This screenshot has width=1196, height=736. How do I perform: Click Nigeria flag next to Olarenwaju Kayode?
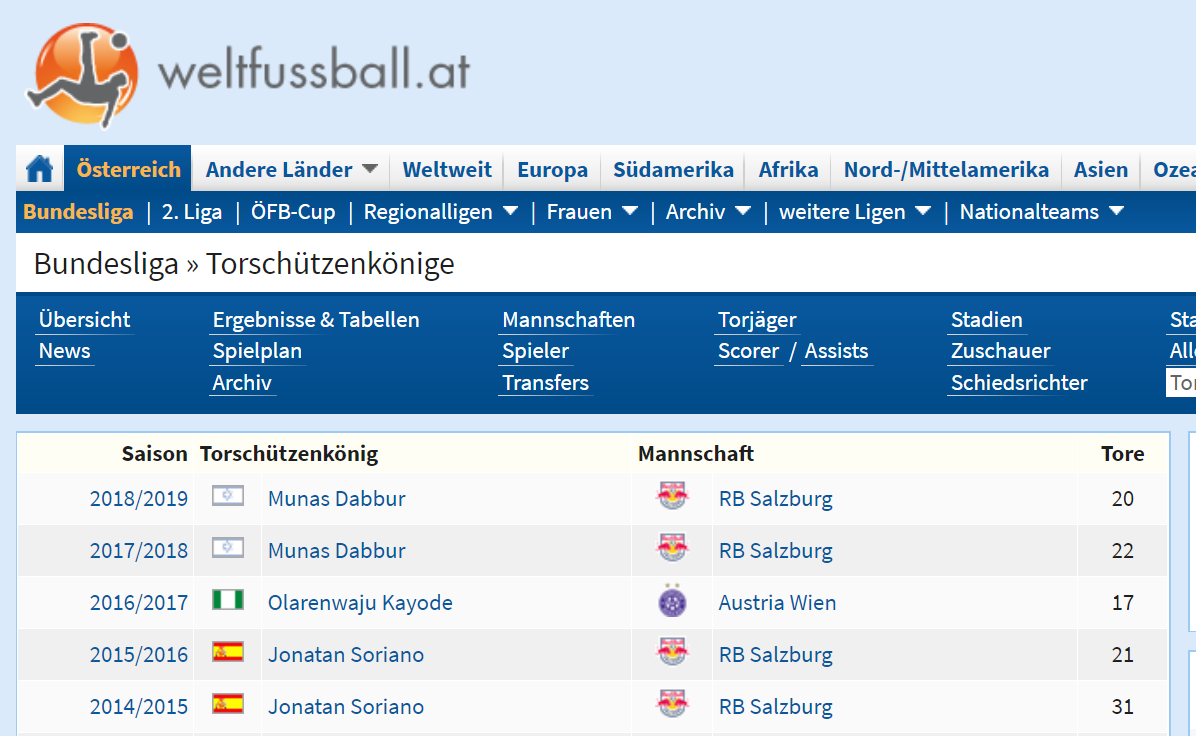[227, 600]
